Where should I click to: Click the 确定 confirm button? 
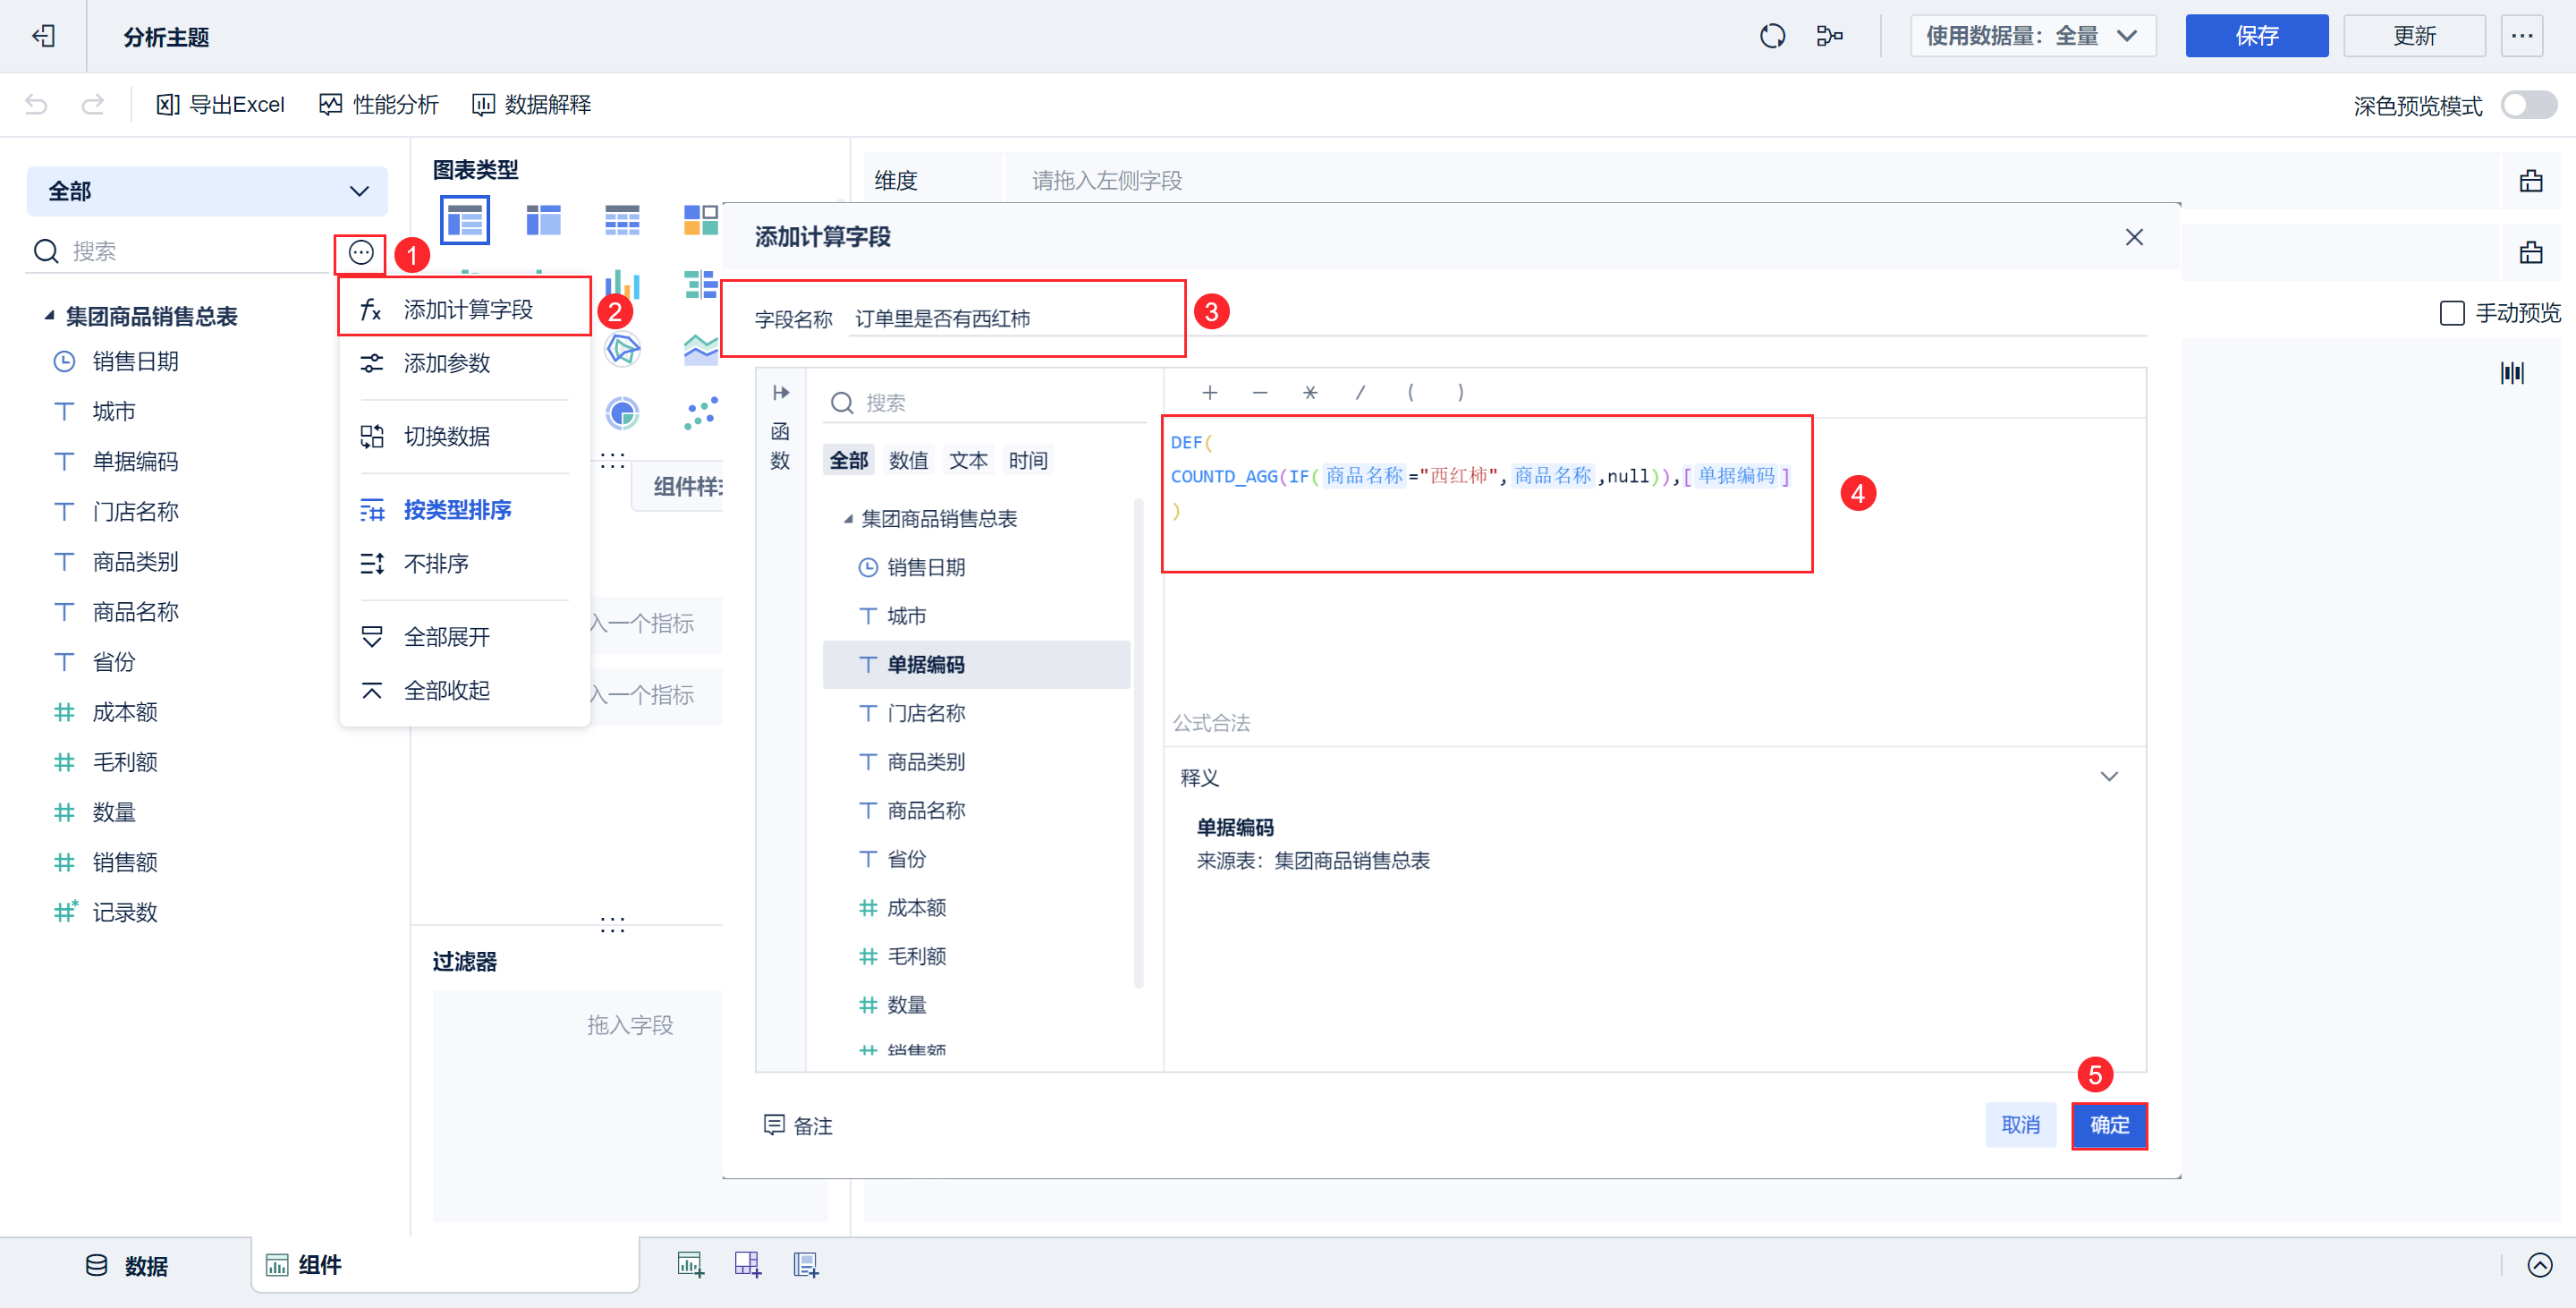coord(2109,1125)
